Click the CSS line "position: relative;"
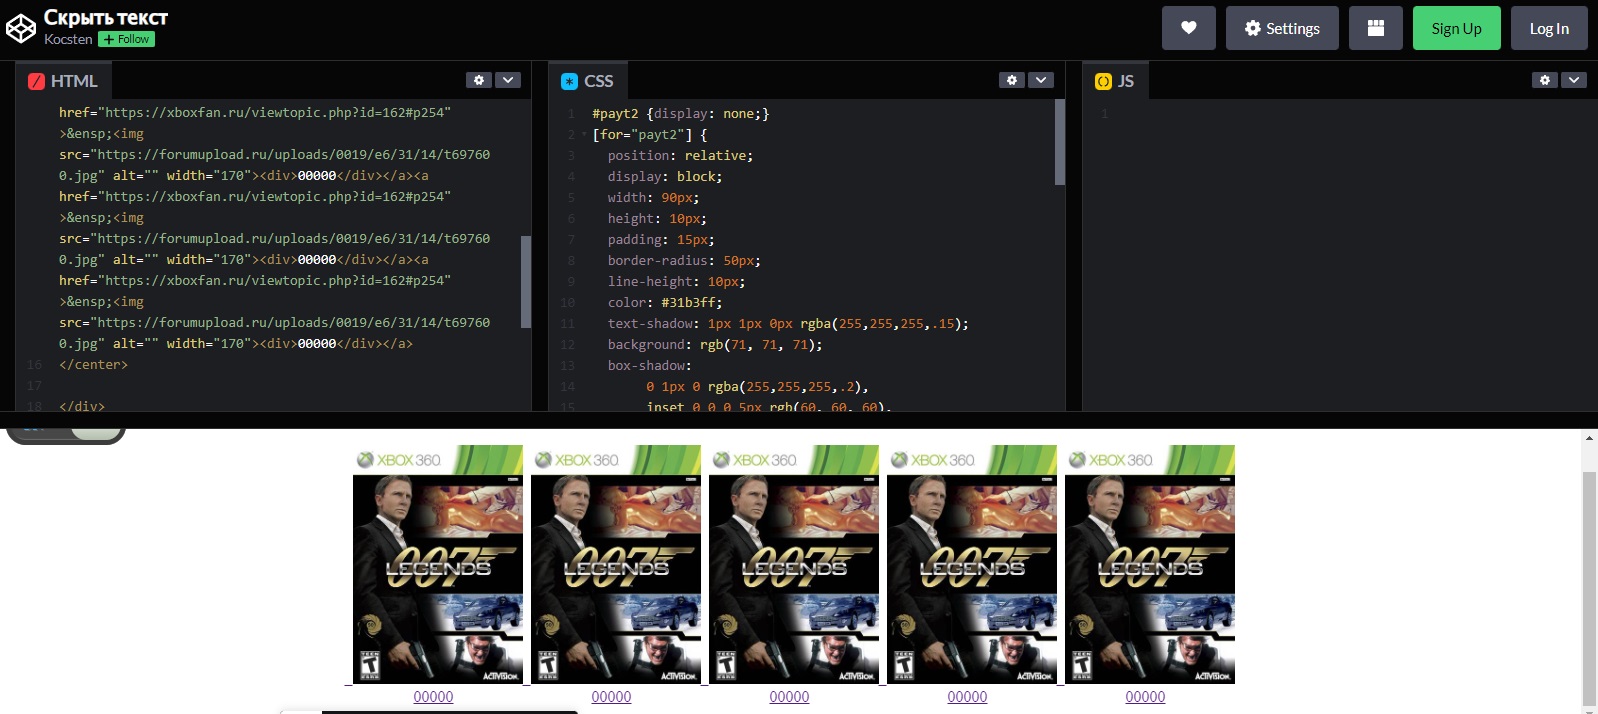The image size is (1598, 714). pos(680,156)
